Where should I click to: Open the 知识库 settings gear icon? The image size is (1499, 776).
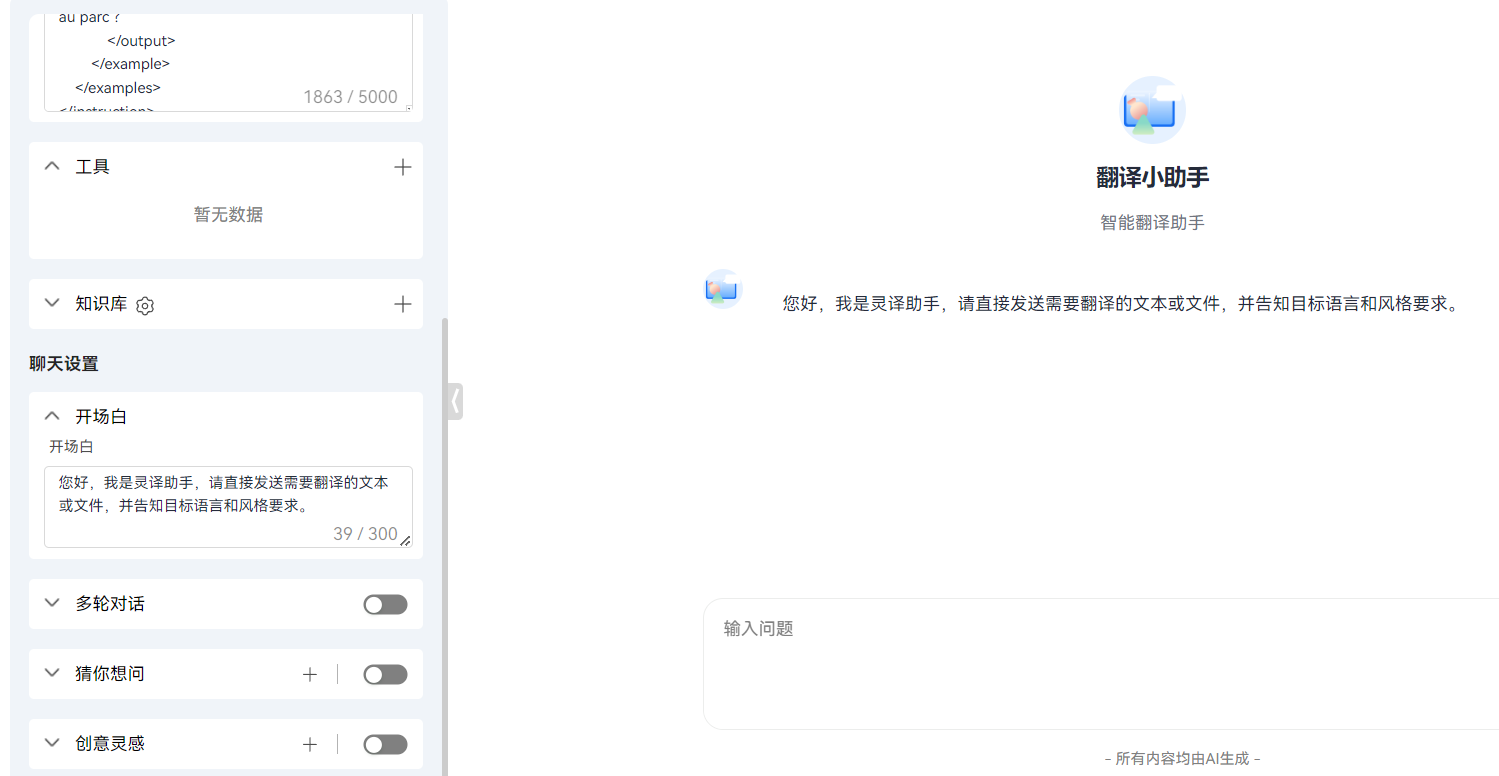[144, 305]
